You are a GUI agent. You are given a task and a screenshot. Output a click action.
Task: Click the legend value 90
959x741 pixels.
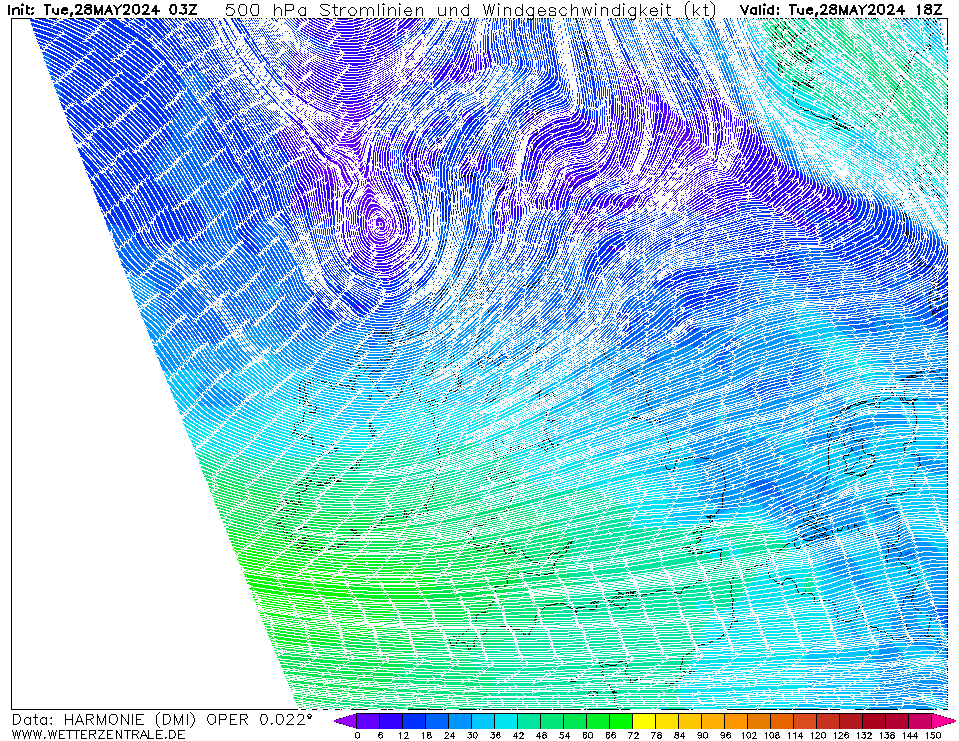coord(702,735)
